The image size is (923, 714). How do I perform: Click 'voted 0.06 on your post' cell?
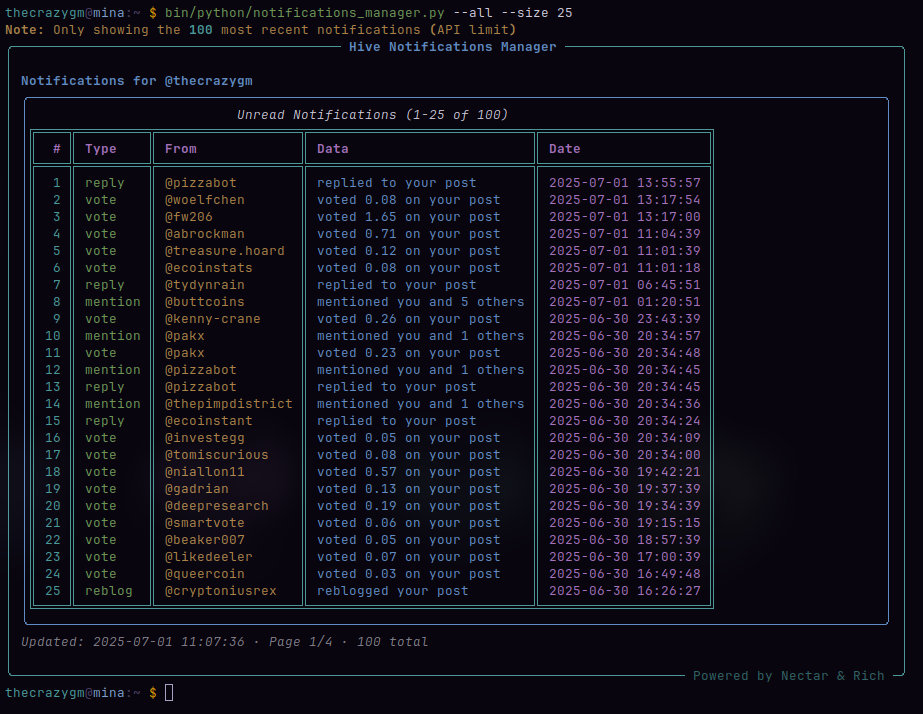point(409,523)
